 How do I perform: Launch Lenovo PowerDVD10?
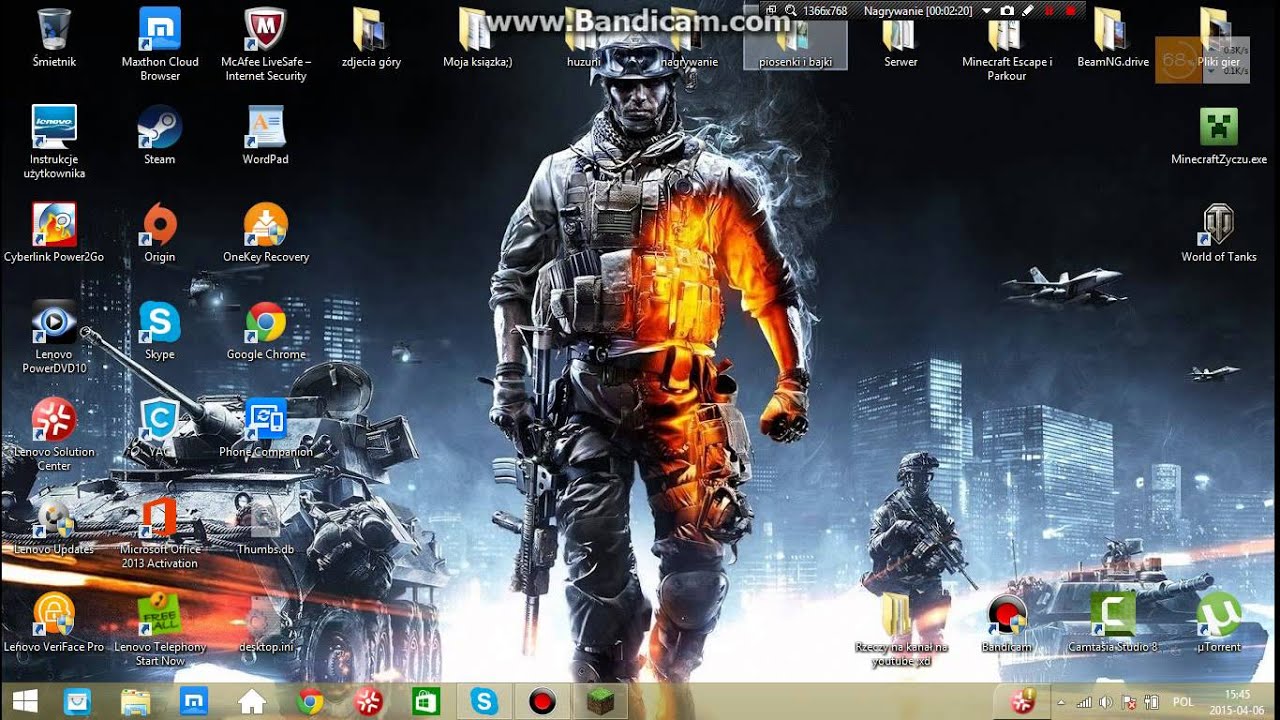point(54,337)
